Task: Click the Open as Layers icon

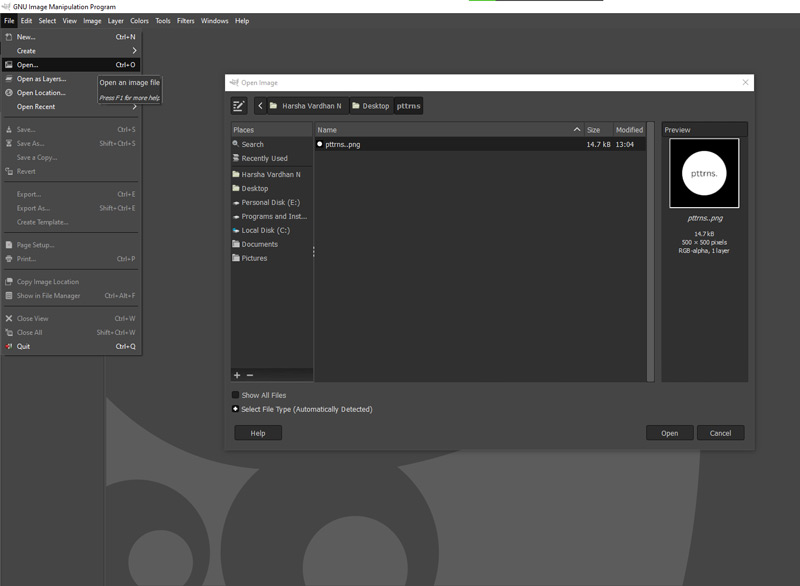Action: (9, 79)
